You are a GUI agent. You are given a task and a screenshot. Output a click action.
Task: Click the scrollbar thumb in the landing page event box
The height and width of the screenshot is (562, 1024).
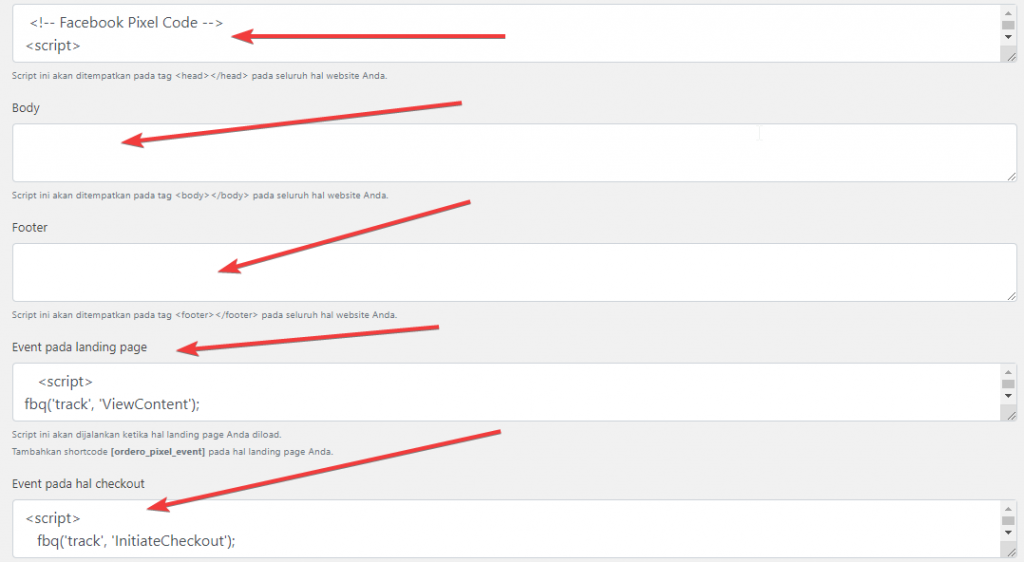pyautogui.click(x=1008, y=384)
